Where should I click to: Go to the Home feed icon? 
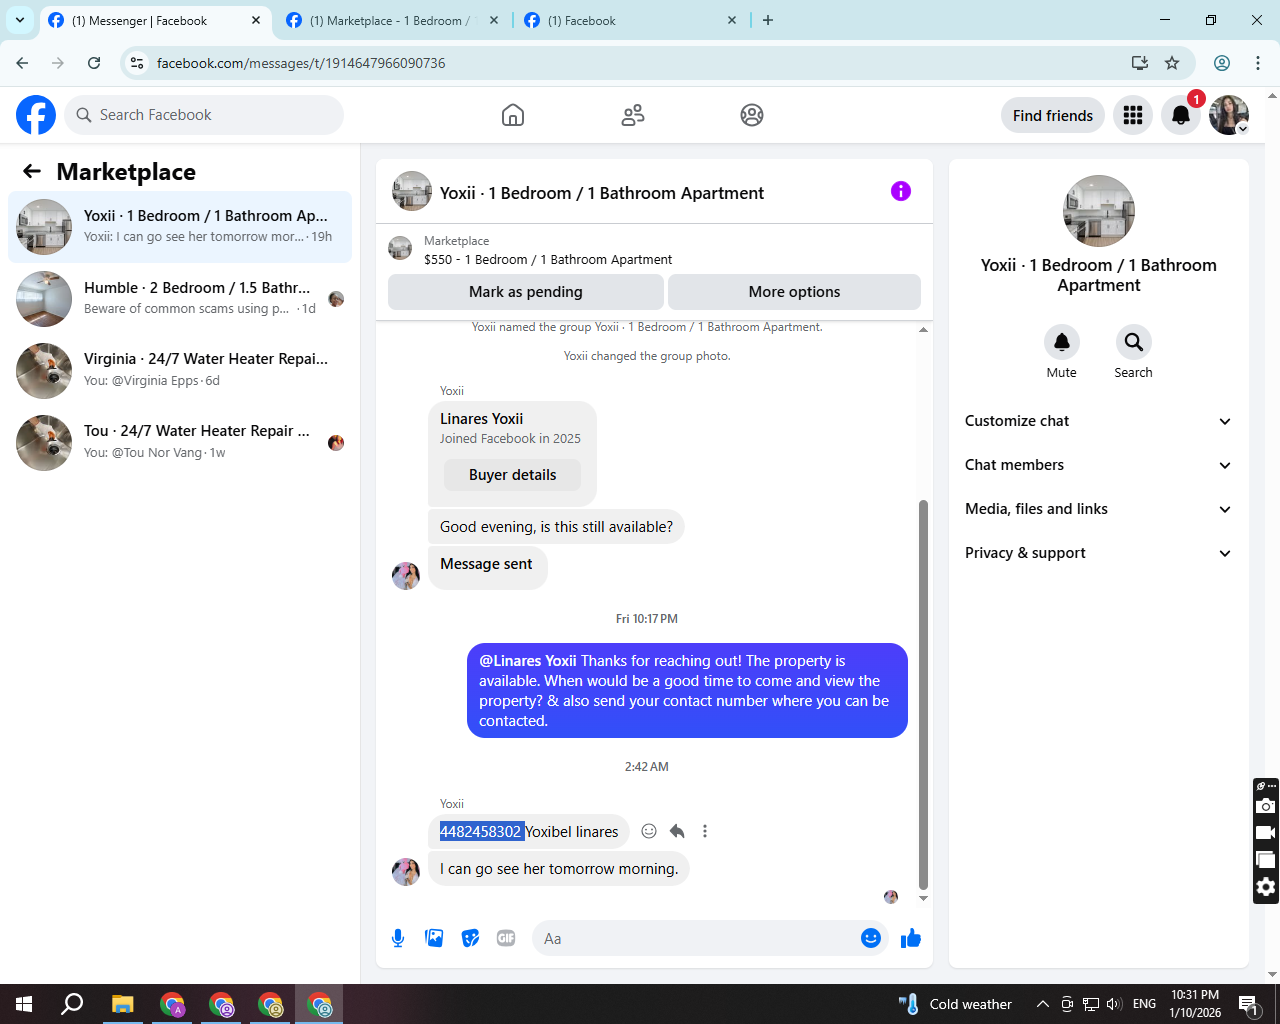513,115
